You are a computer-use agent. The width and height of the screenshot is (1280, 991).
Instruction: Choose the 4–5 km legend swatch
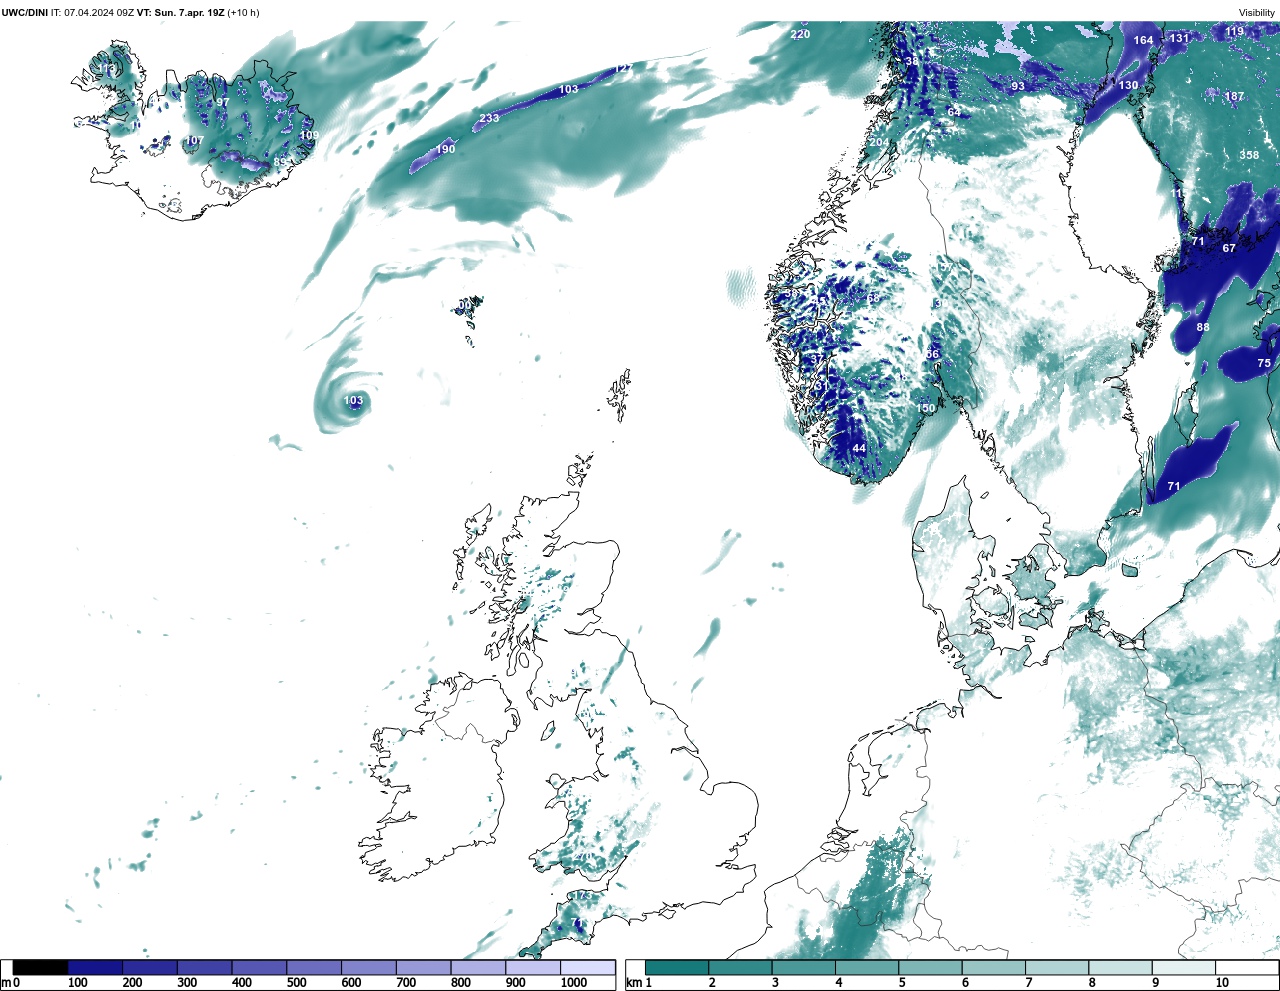867,967
